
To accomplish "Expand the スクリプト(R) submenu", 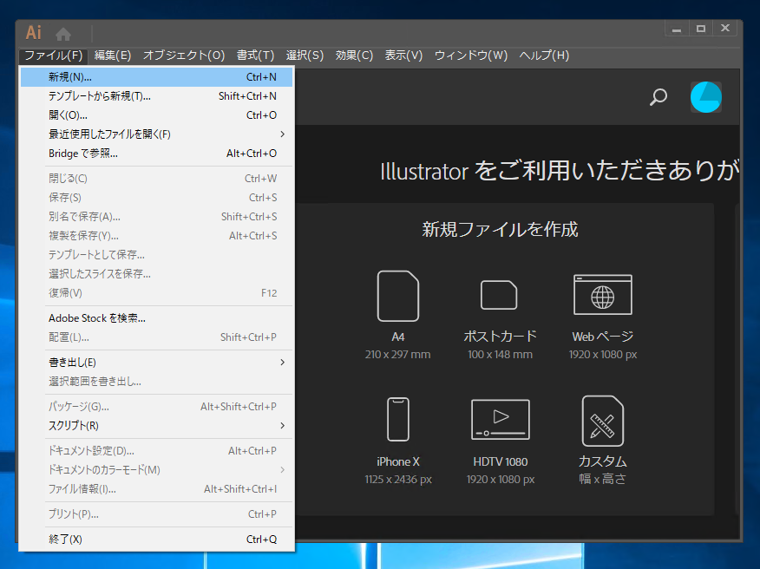I will click(157, 426).
